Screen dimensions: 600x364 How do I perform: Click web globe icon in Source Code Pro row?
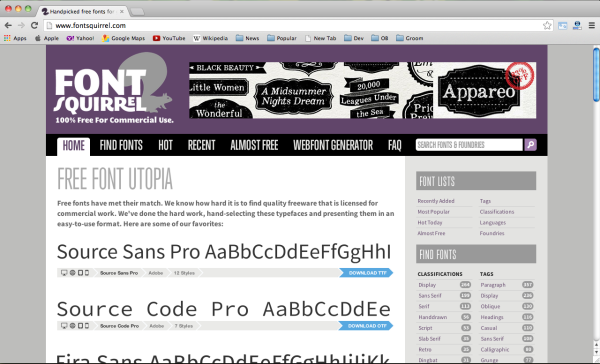click(72, 326)
